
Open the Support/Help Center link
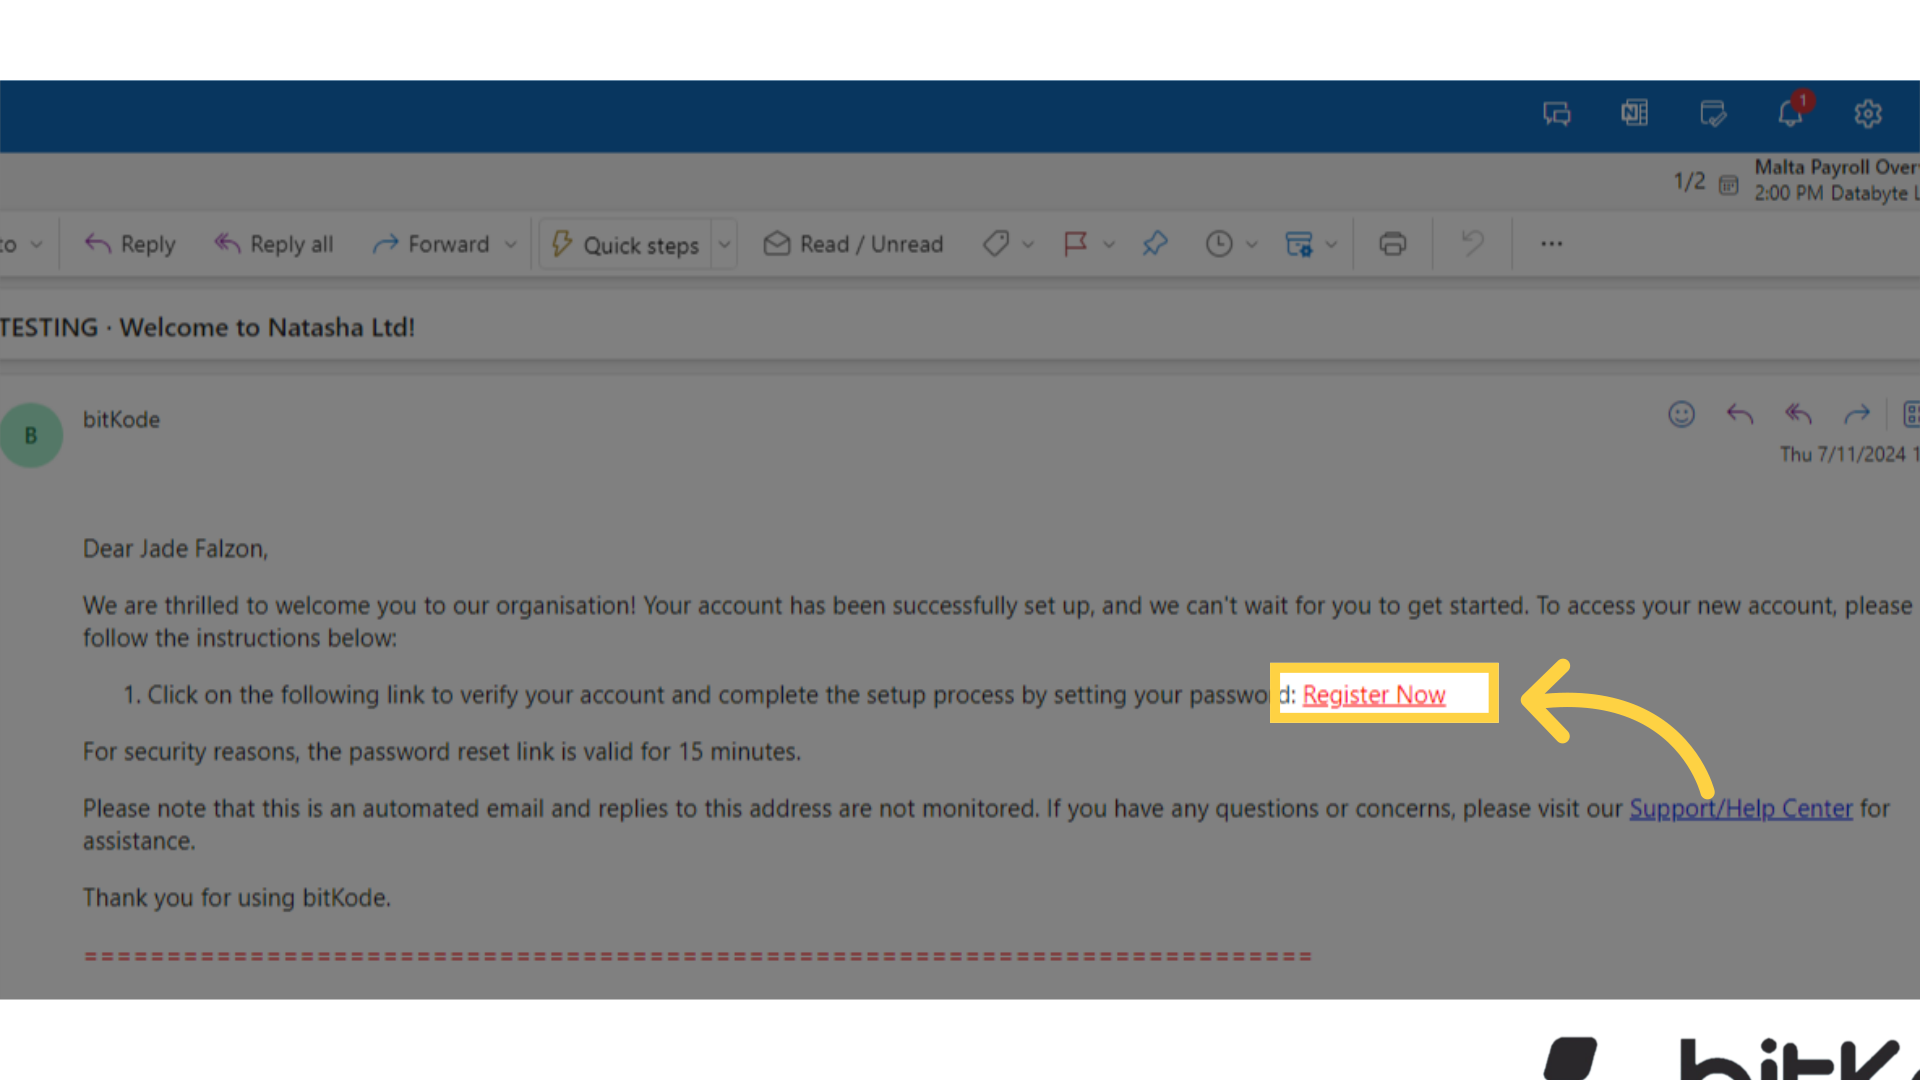pos(1741,808)
